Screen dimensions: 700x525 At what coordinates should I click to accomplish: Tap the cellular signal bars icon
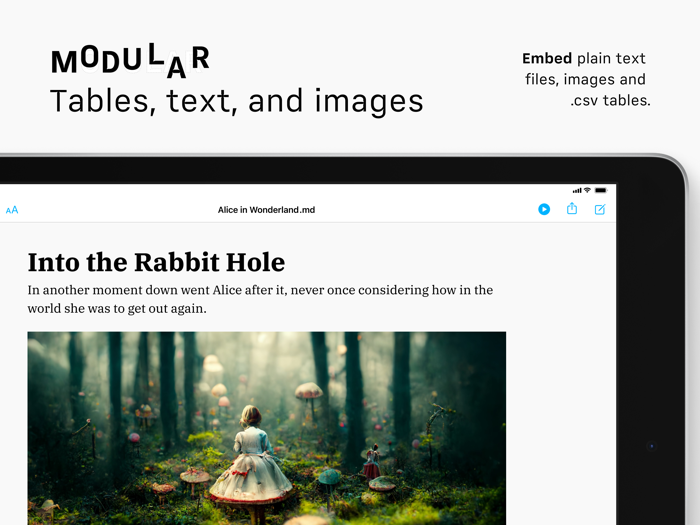point(577,191)
